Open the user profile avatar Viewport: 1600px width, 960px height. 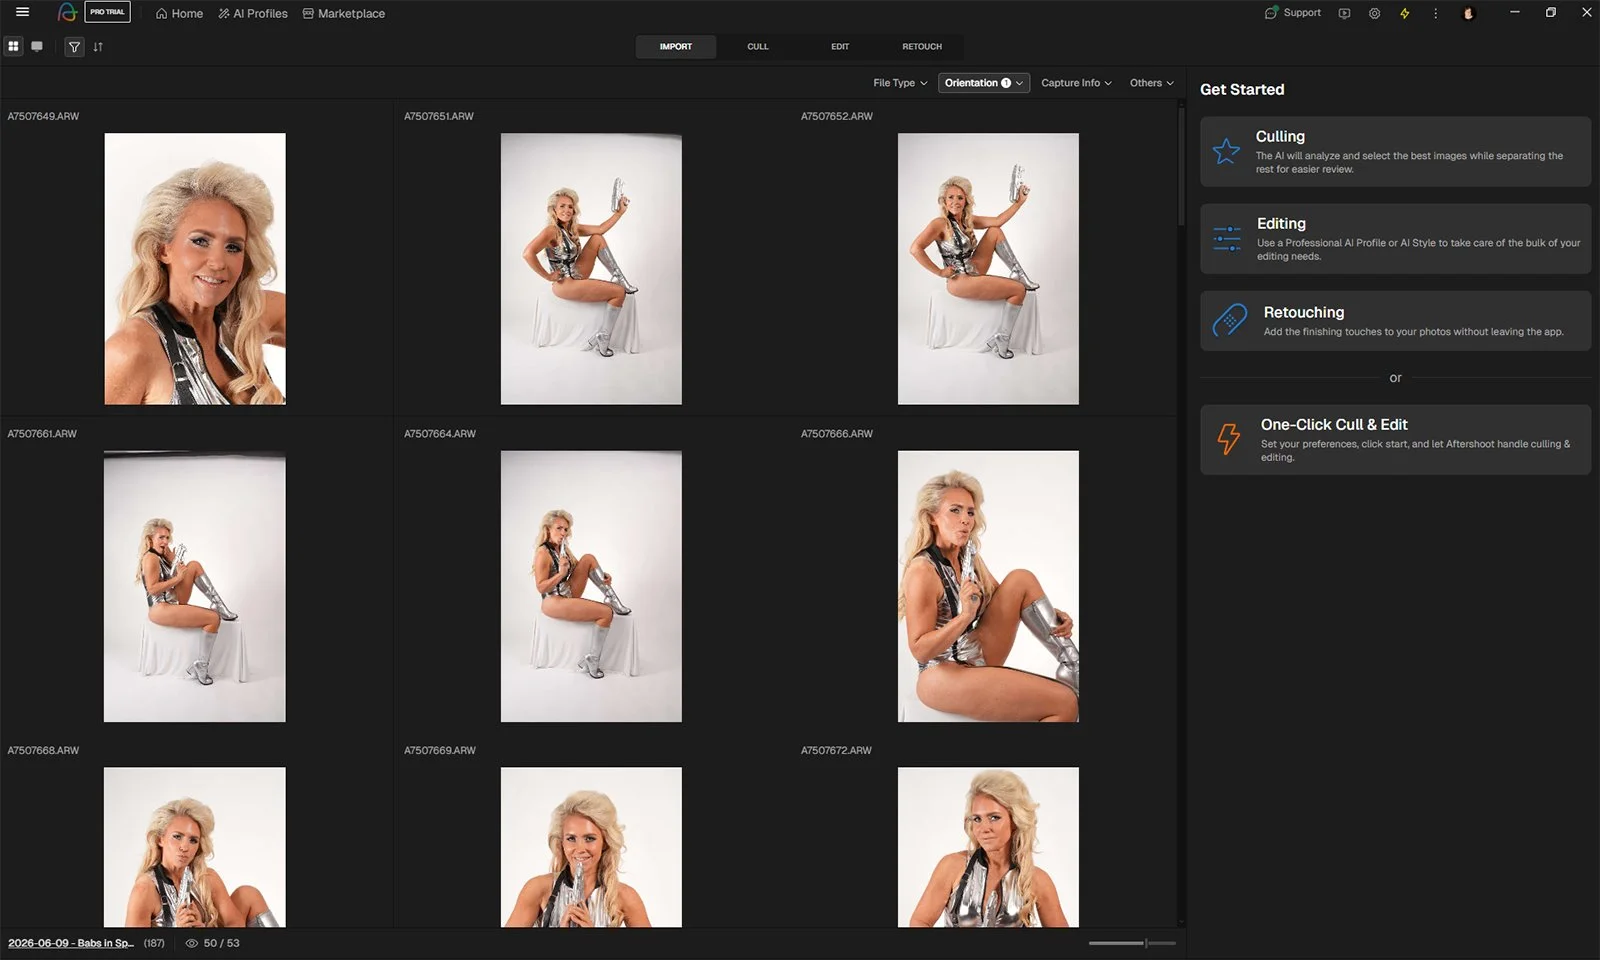tap(1468, 13)
